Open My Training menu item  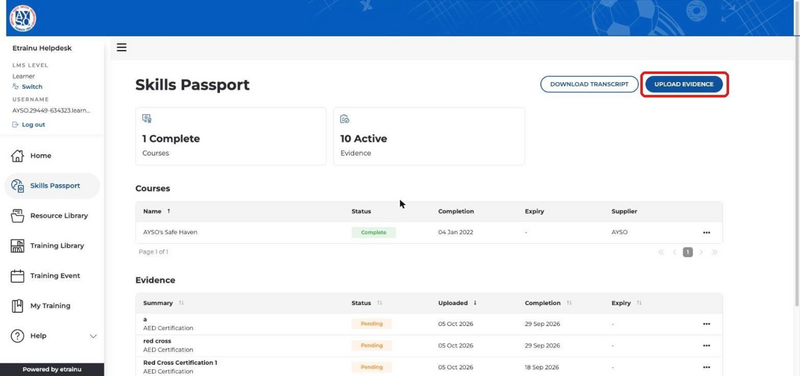(52, 306)
